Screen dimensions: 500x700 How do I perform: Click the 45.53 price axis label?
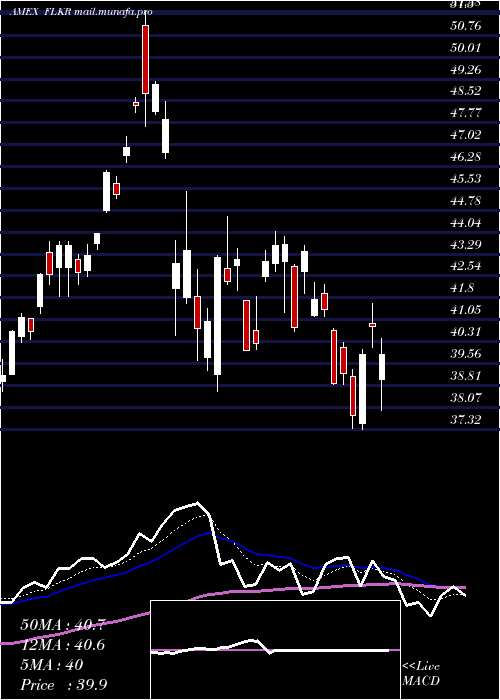[x=466, y=179]
